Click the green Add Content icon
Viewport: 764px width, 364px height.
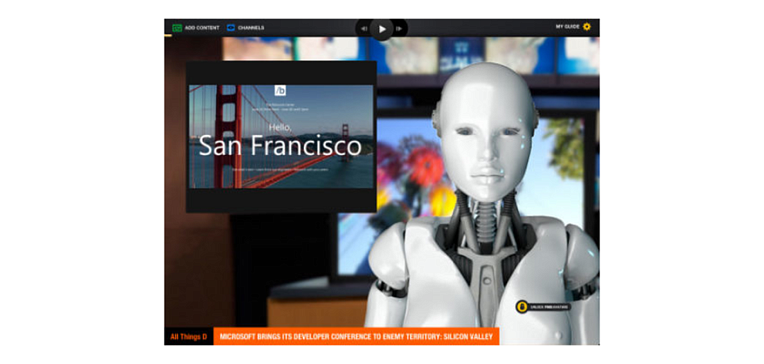(177, 28)
